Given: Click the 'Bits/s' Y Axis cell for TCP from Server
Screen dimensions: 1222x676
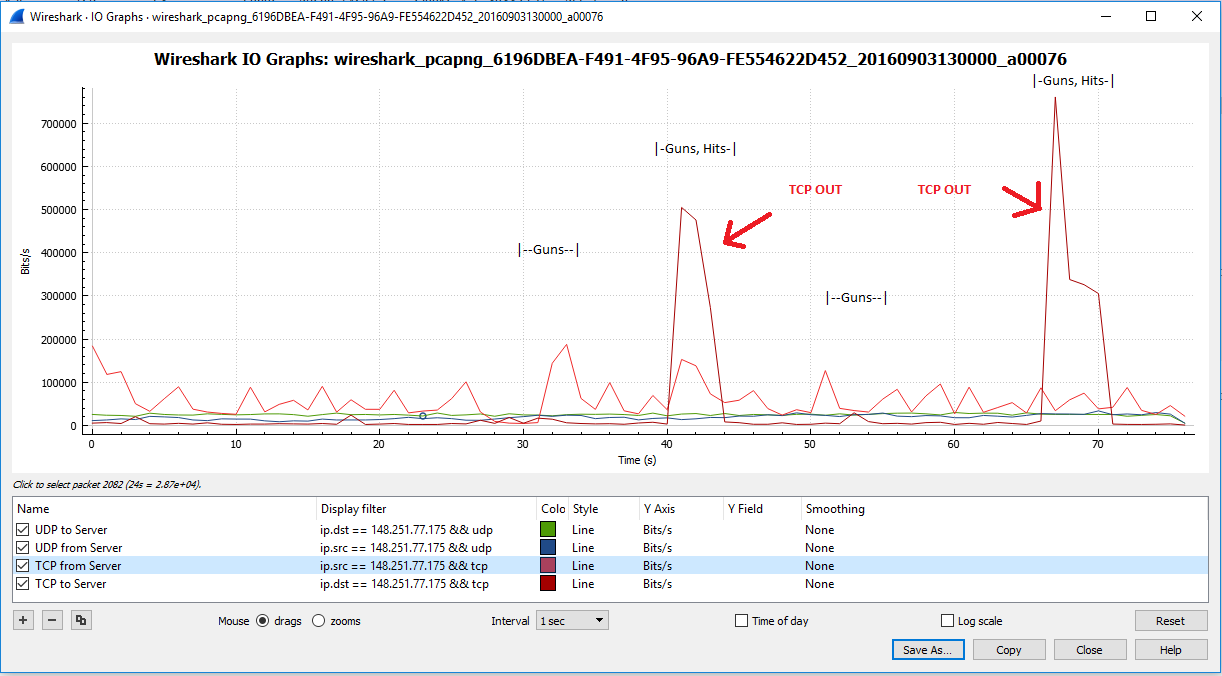Looking at the screenshot, I should [657, 566].
